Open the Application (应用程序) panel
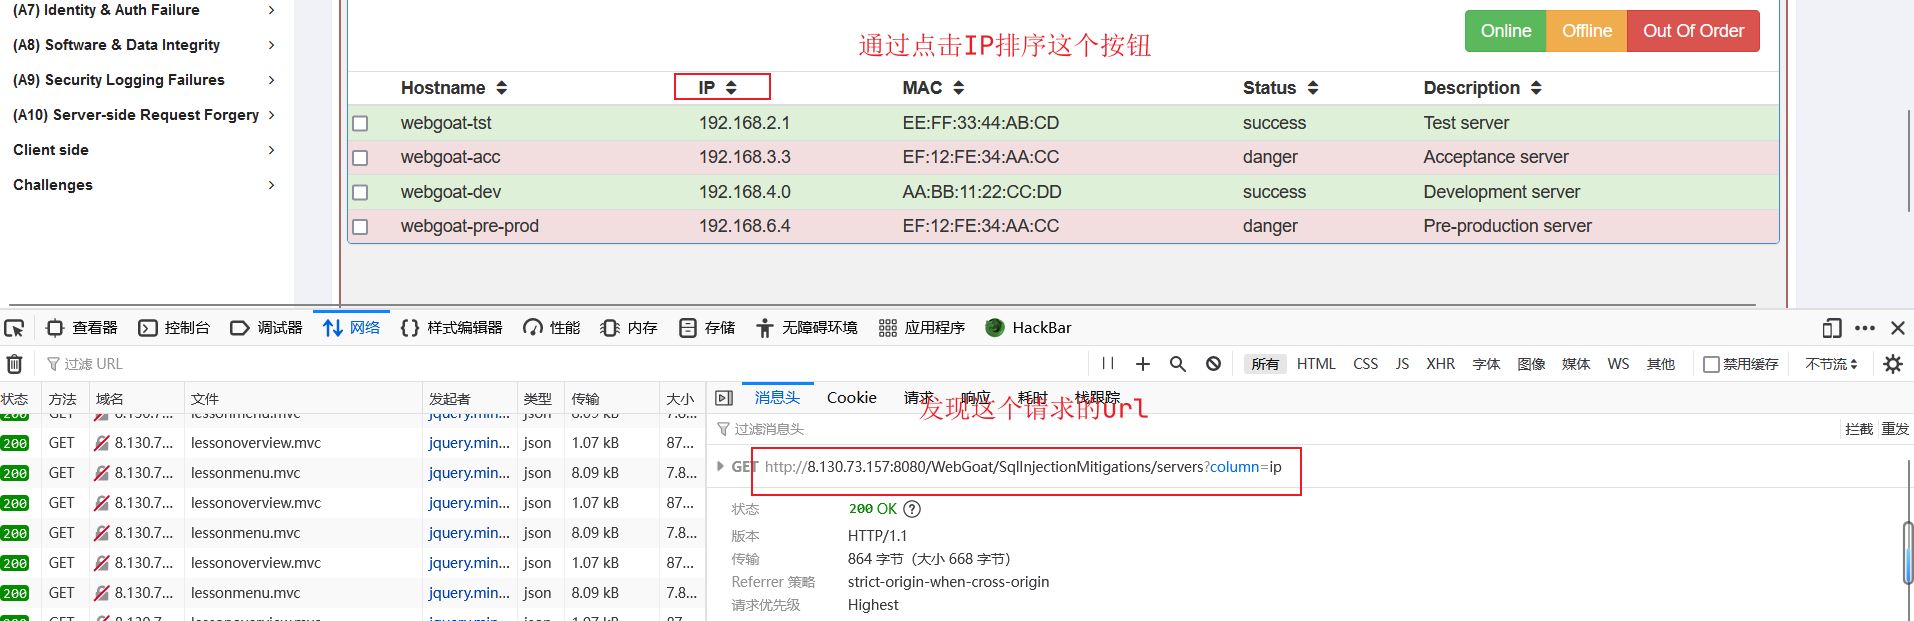The image size is (1914, 621). (922, 328)
